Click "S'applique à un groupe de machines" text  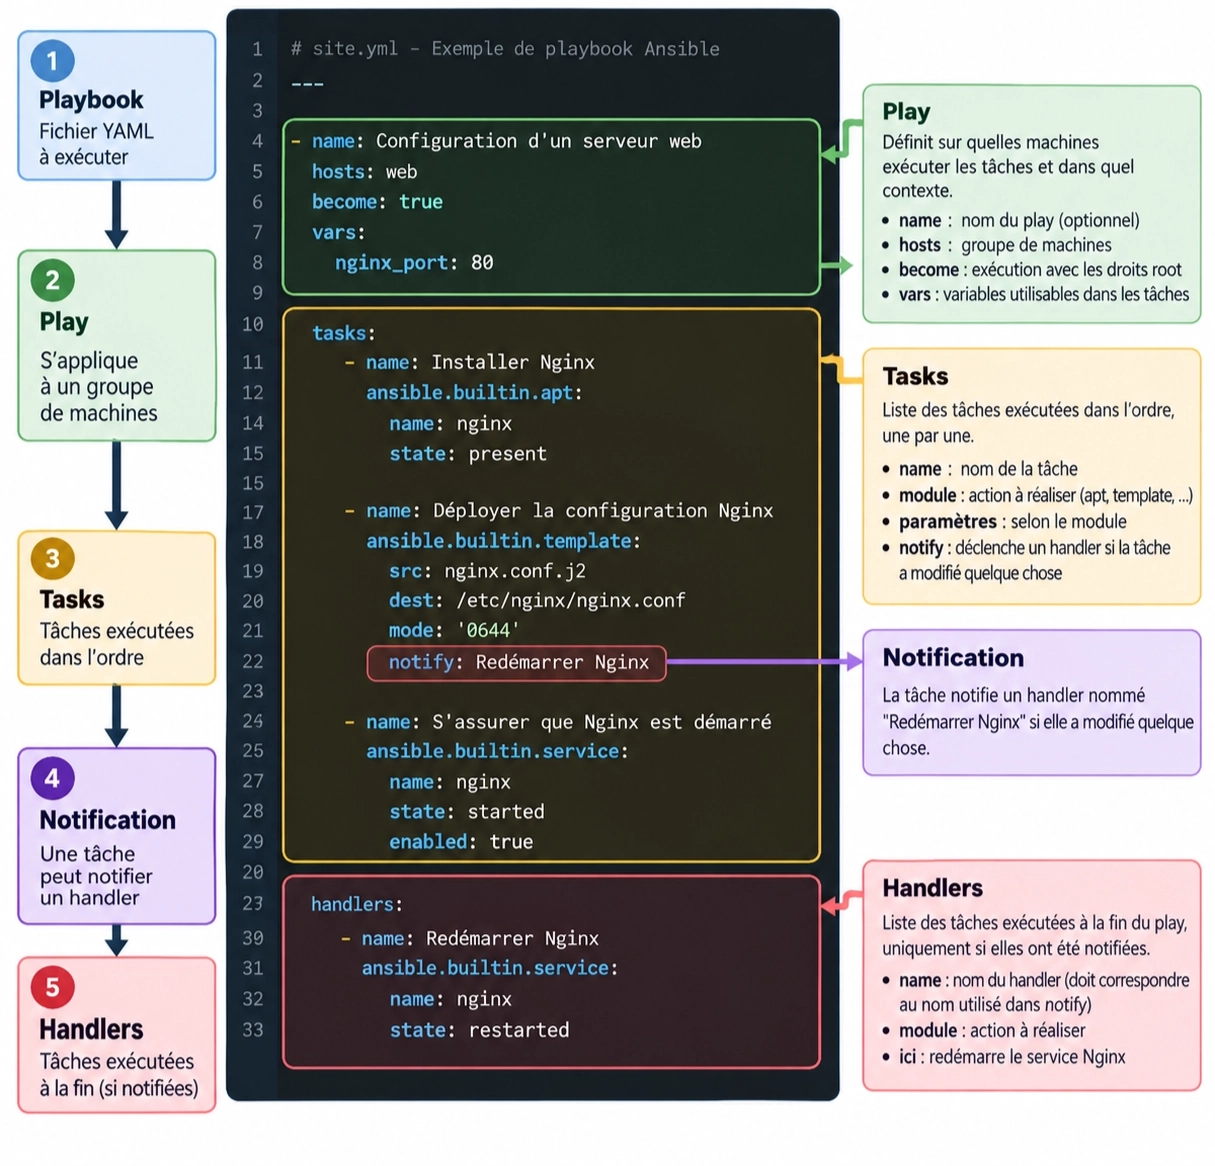tap(98, 387)
